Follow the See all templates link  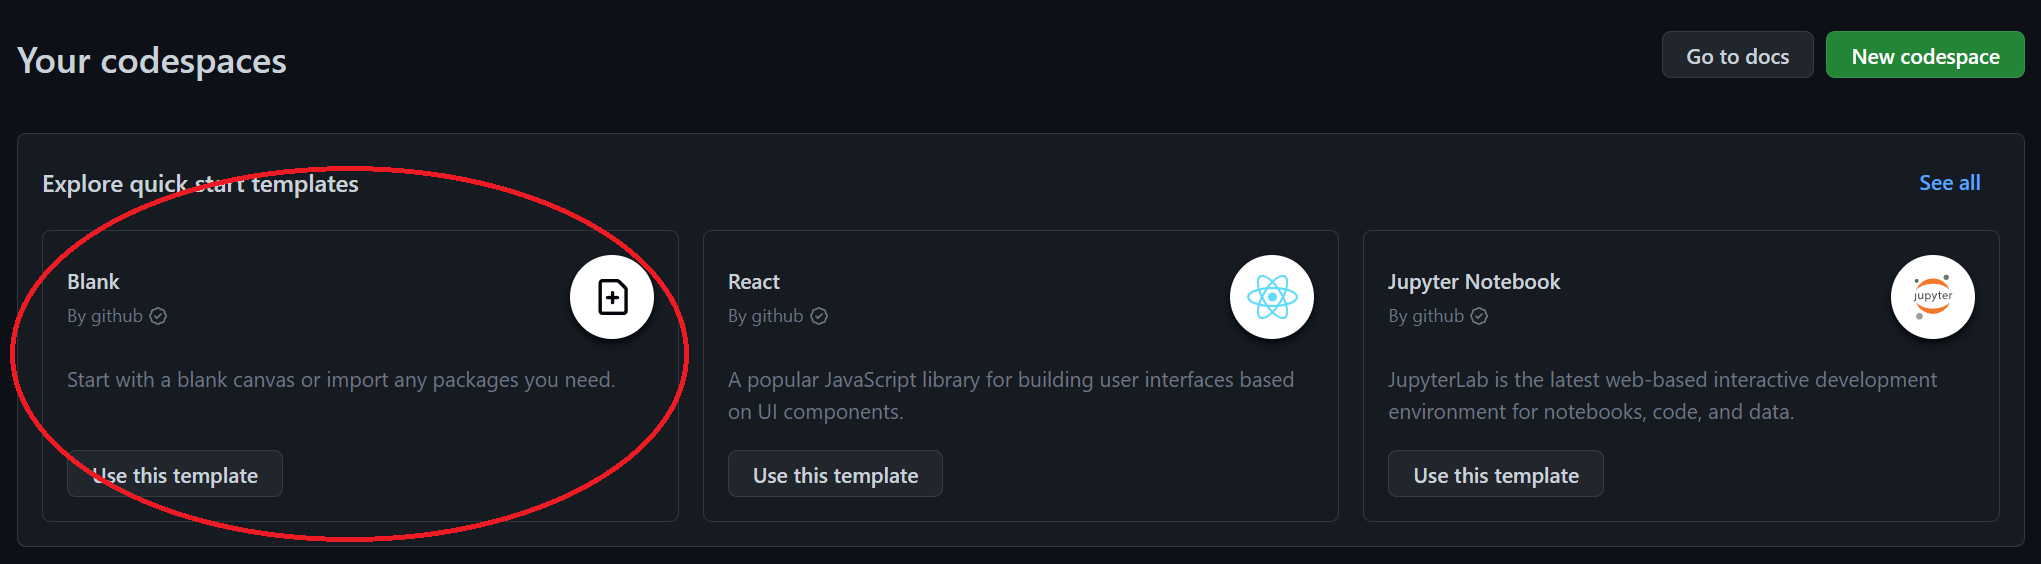point(1949,183)
